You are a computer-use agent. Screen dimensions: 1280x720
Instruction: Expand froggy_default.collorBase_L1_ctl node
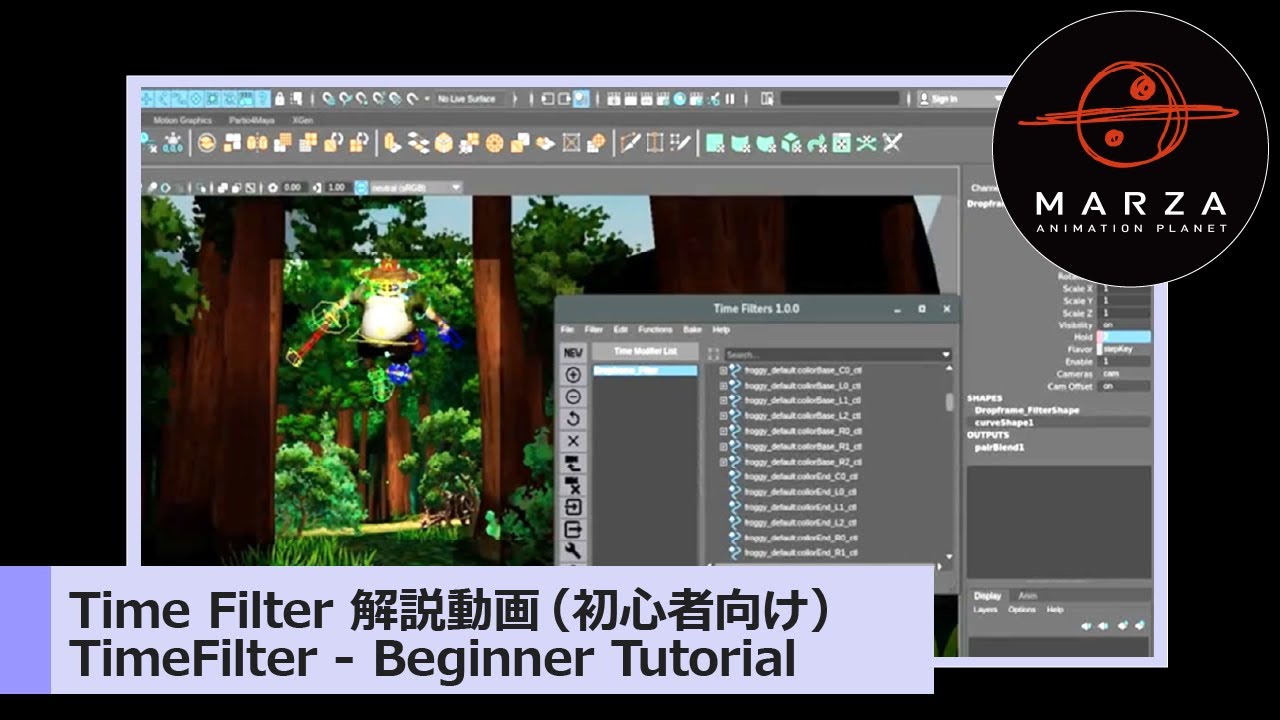pyautogui.click(x=724, y=400)
